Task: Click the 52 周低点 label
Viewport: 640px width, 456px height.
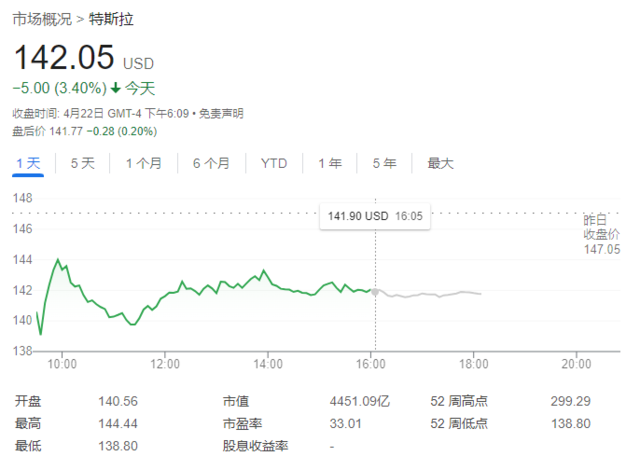Action: [459, 424]
